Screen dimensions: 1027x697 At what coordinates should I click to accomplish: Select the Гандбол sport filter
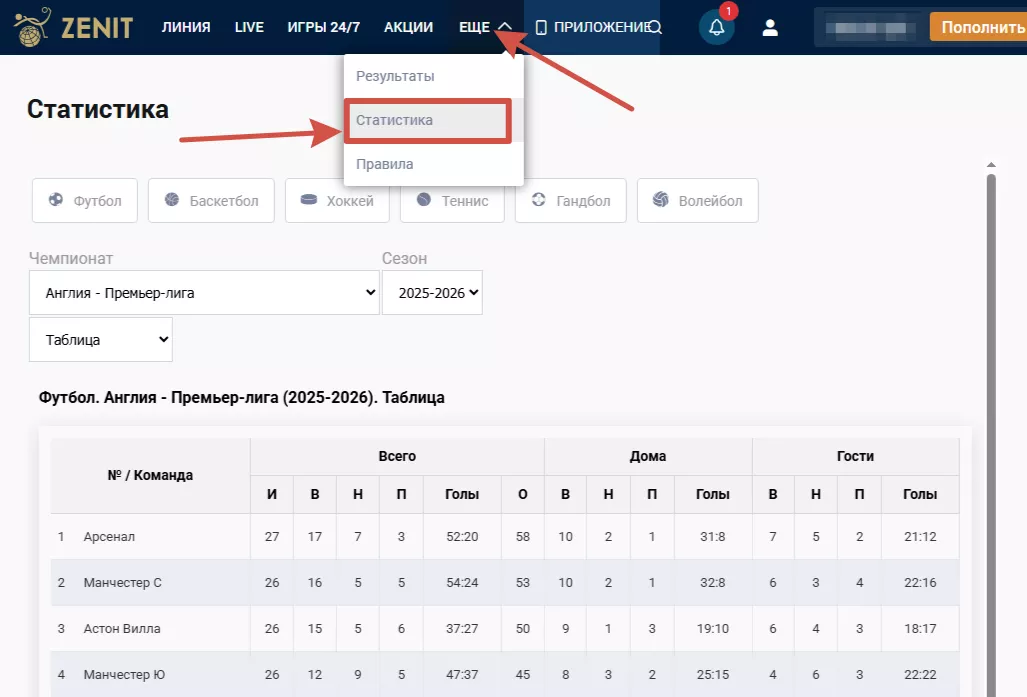(x=570, y=201)
